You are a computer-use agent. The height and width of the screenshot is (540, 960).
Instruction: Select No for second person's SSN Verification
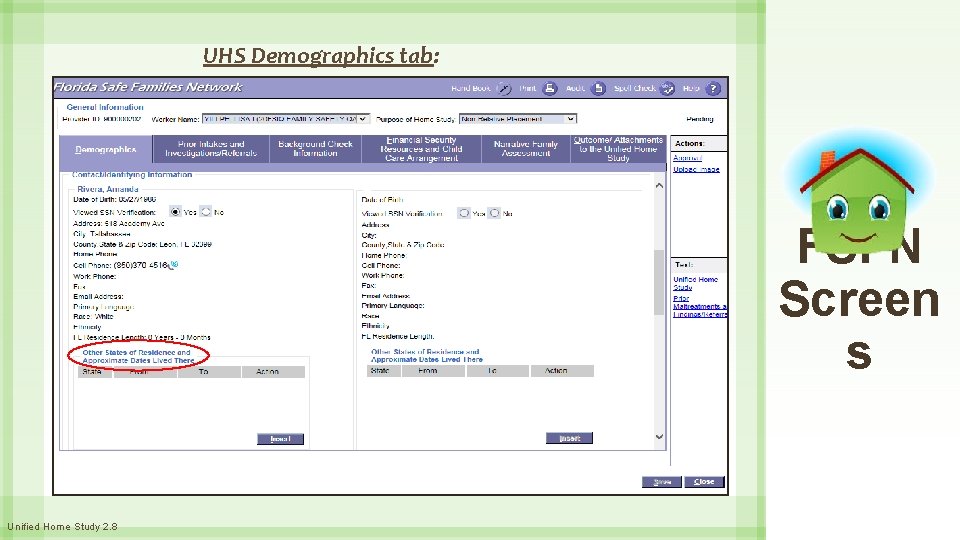tap(494, 213)
